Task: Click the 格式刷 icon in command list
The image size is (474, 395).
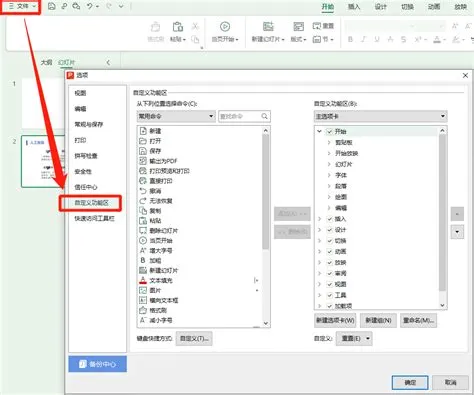Action: (x=143, y=310)
